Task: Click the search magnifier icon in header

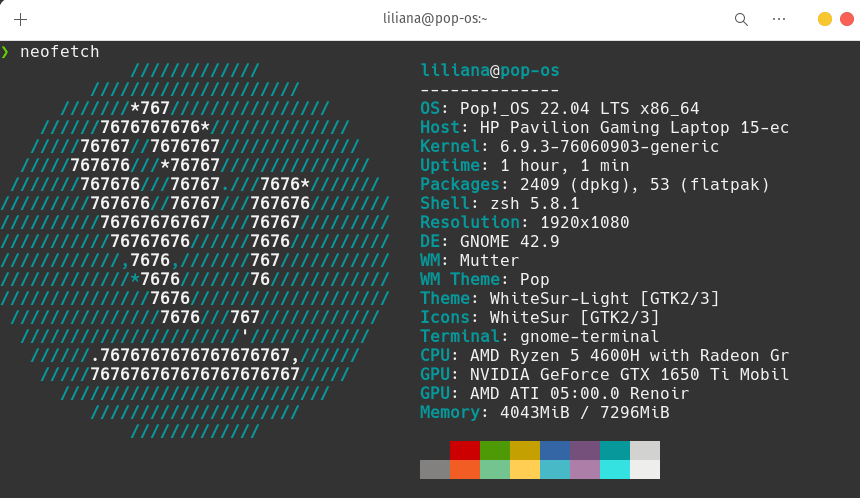Action: [x=741, y=20]
